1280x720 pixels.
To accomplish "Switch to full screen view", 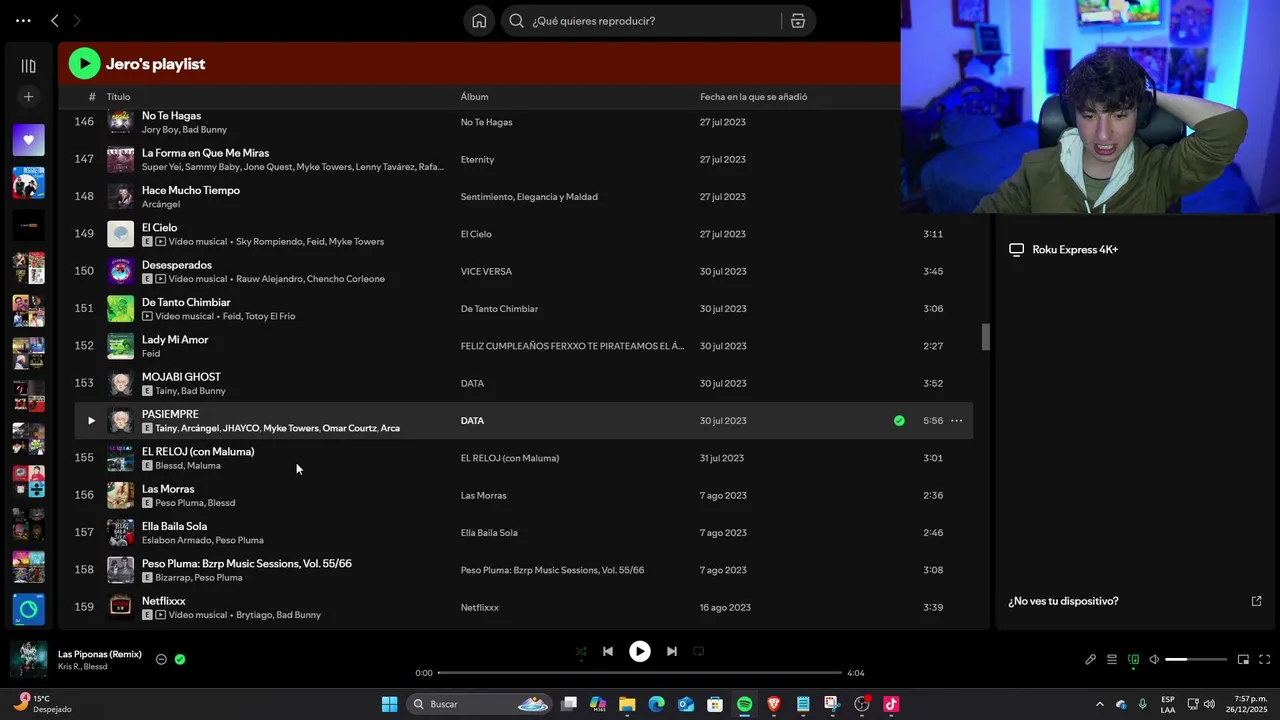I will (x=1264, y=659).
